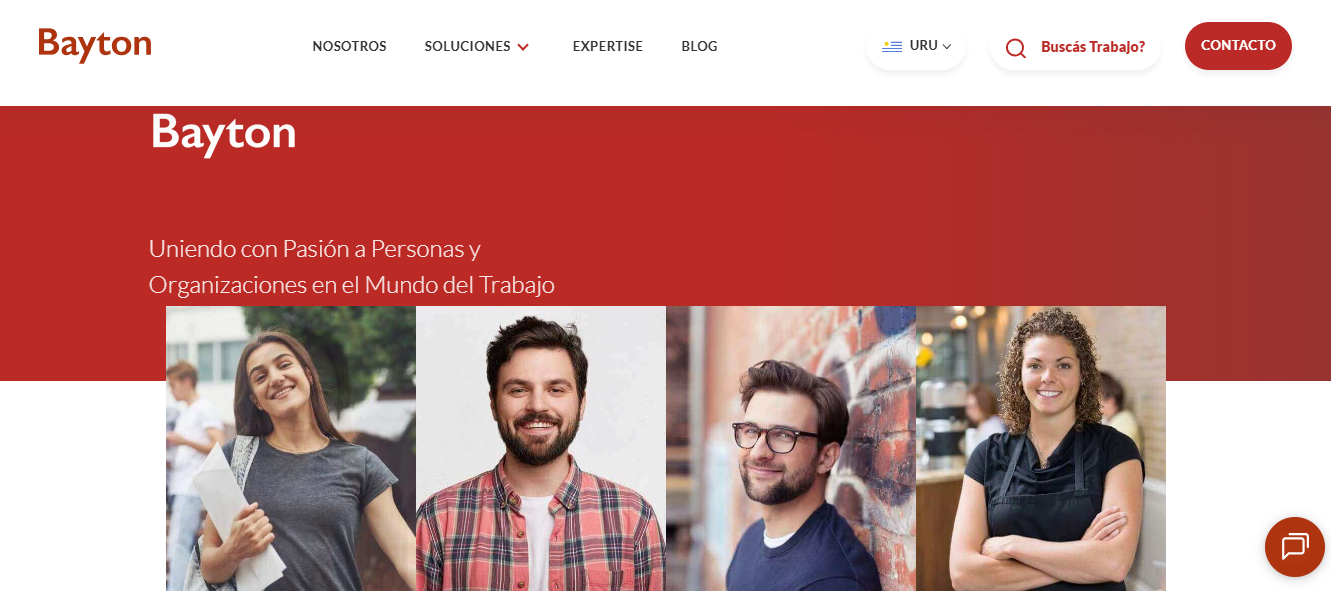The height and width of the screenshot is (591, 1331).
Task: Click the white Bayton banner title
Action: pyautogui.click(x=223, y=132)
